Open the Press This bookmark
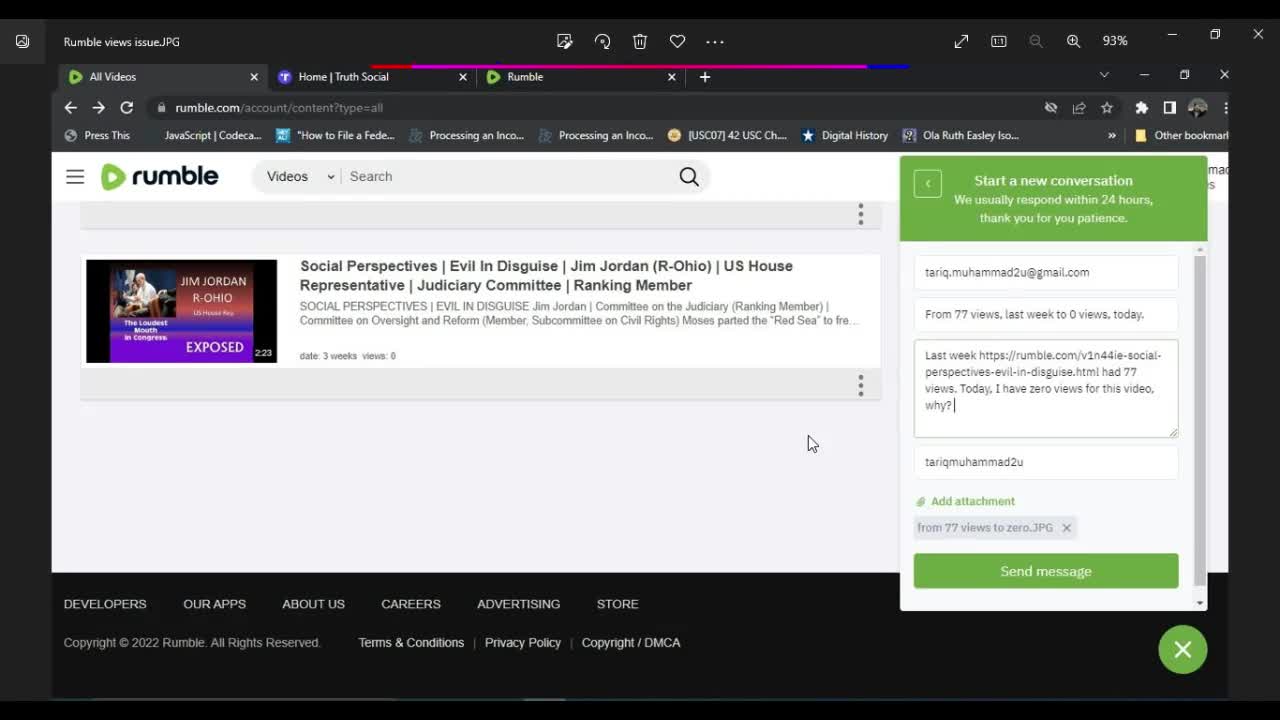This screenshot has height=720, width=1280. 97,135
